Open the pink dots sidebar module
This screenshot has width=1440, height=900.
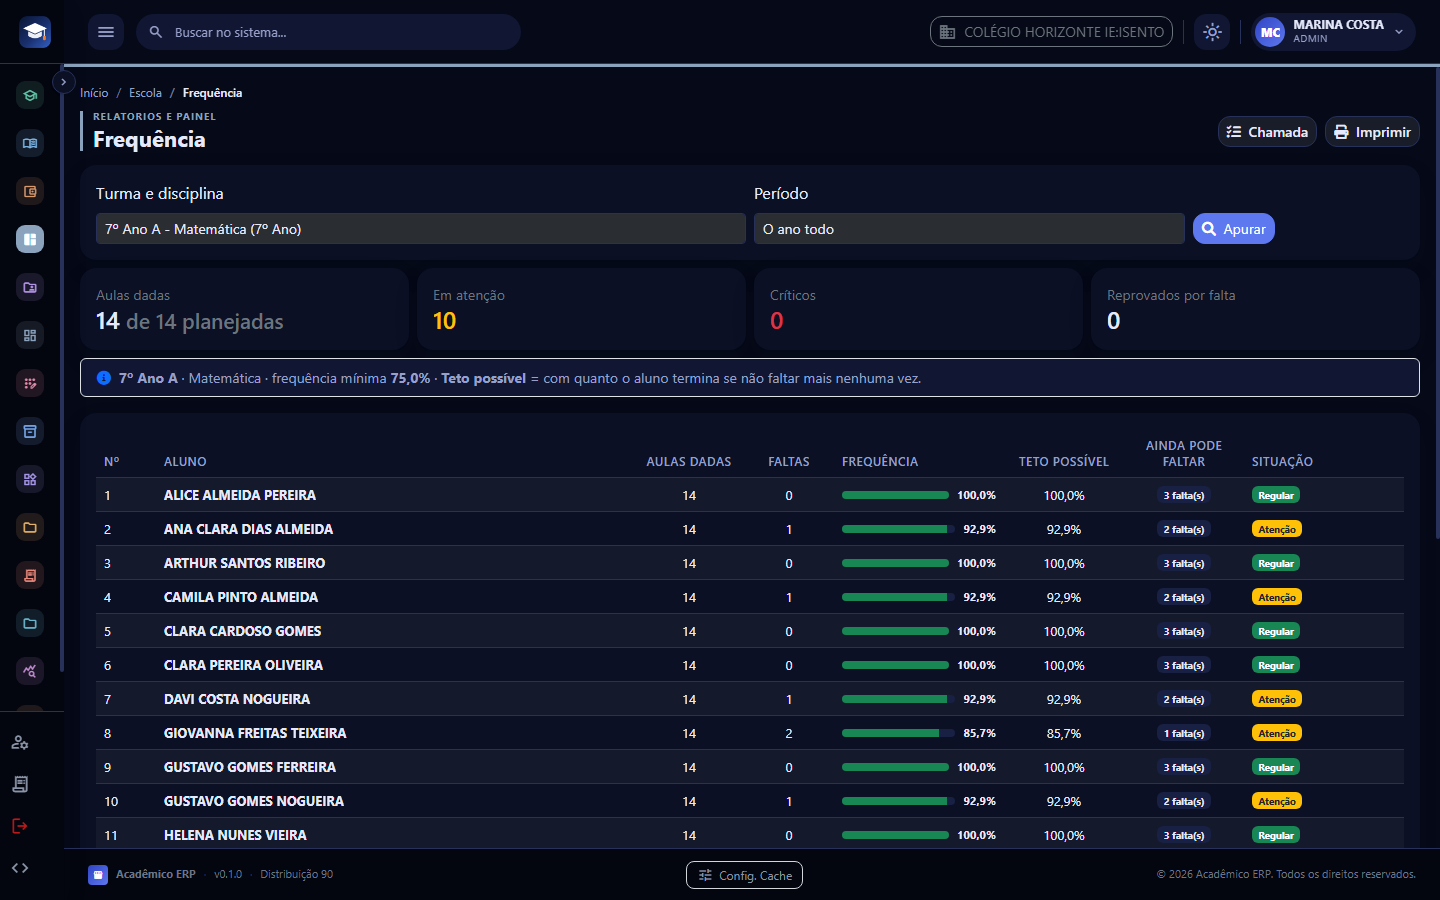30,384
